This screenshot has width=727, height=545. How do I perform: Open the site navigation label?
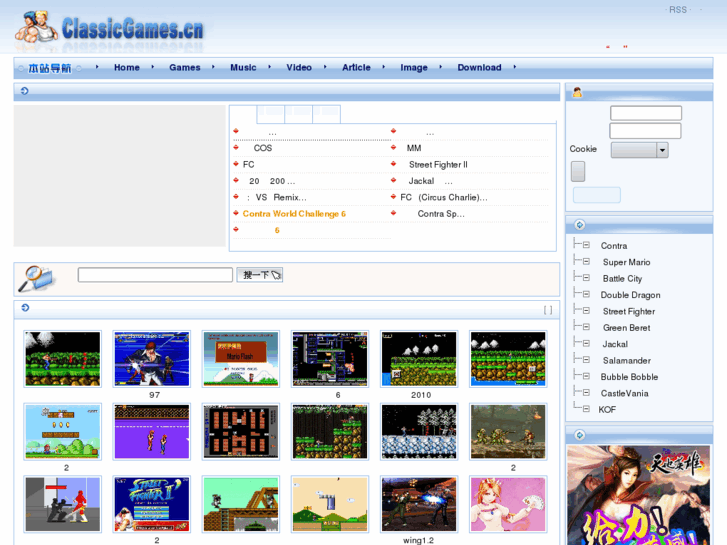50,68
